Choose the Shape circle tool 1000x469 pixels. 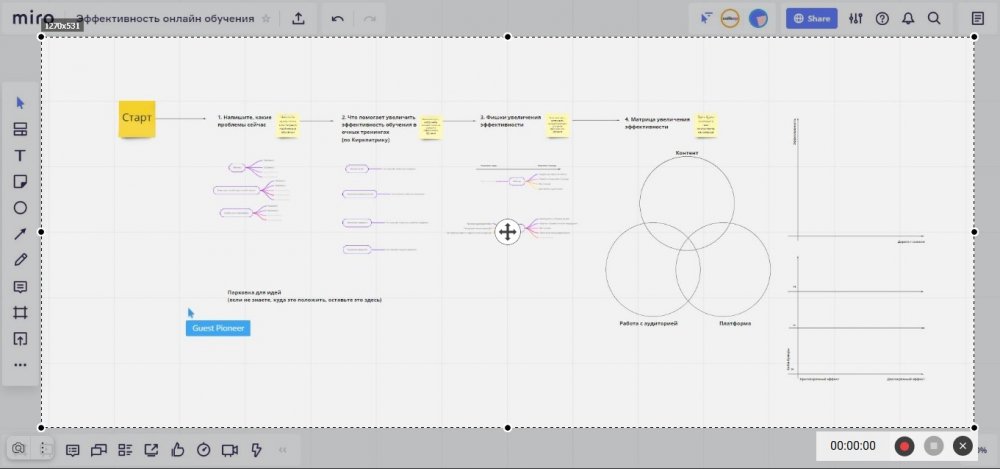(x=19, y=207)
